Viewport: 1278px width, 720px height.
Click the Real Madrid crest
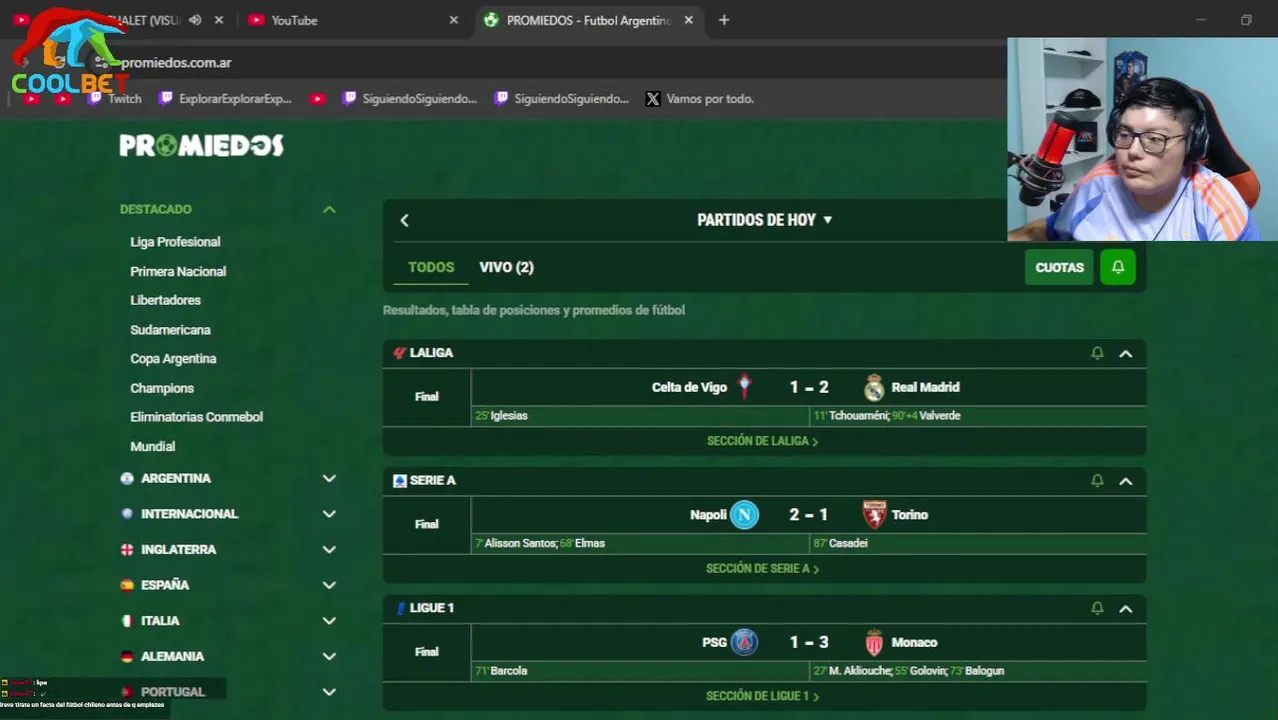(874, 387)
